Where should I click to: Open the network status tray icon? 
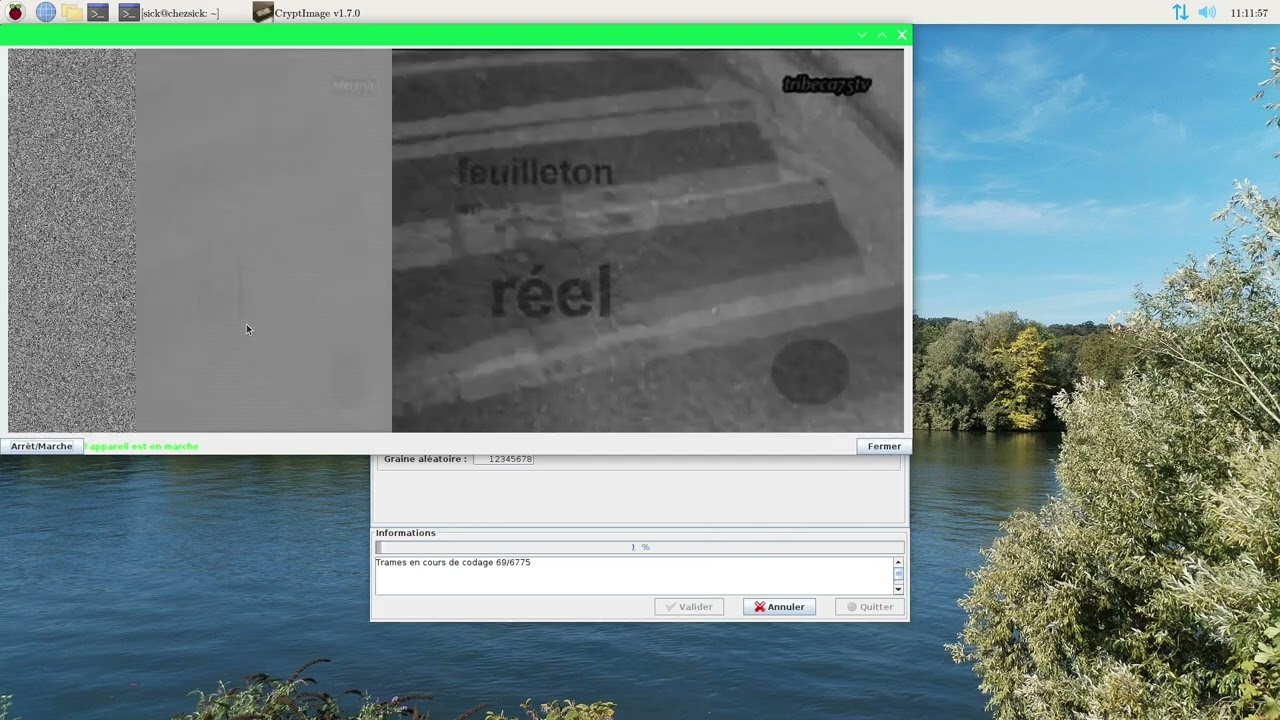pyautogui.click(x=1181, y=12)
